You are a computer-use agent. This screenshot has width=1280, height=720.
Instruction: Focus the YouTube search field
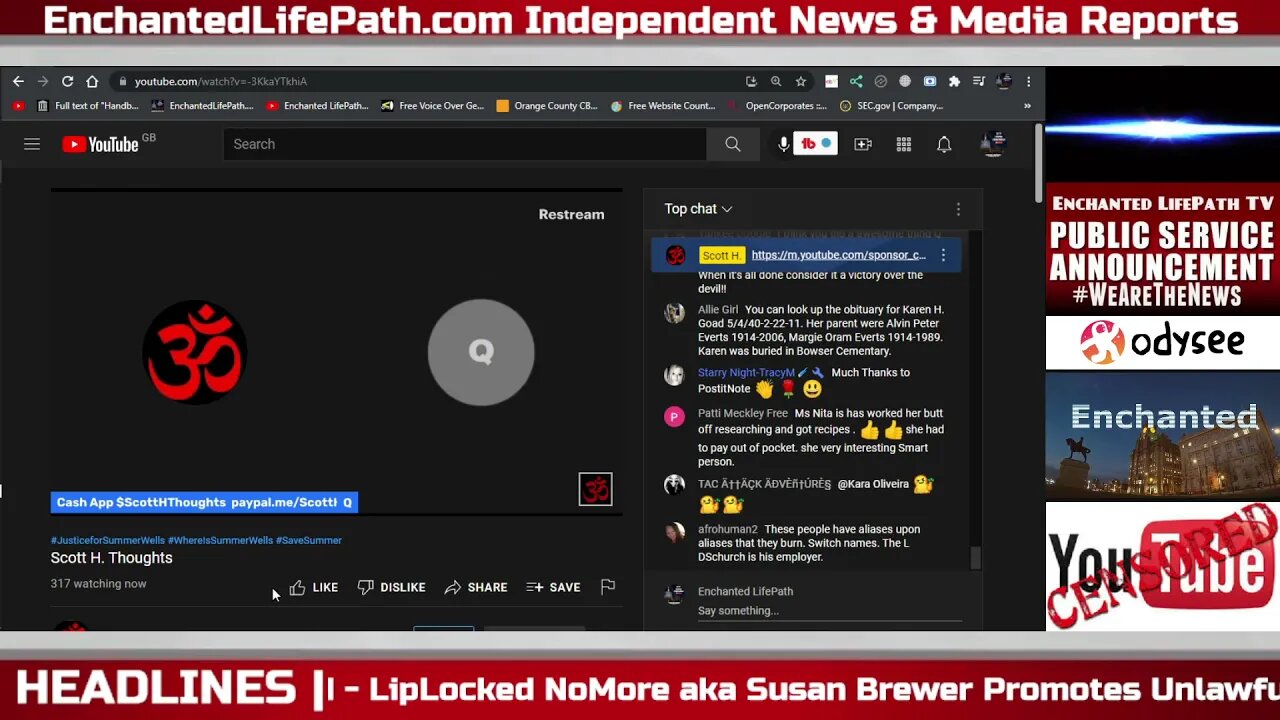(465, 144)
